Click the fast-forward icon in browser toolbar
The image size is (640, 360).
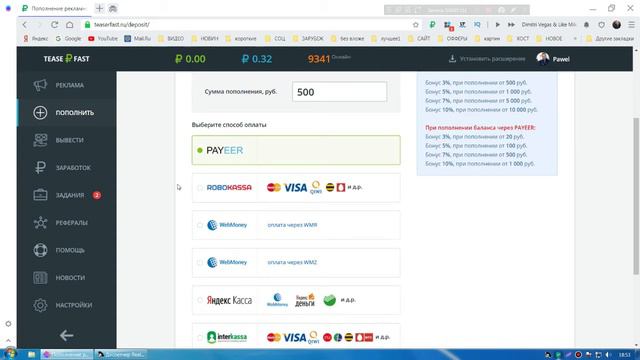511,24
